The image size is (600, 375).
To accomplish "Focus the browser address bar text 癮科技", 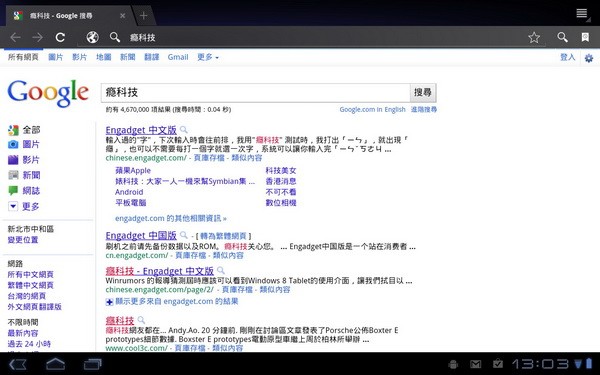I will click(143, 38).
